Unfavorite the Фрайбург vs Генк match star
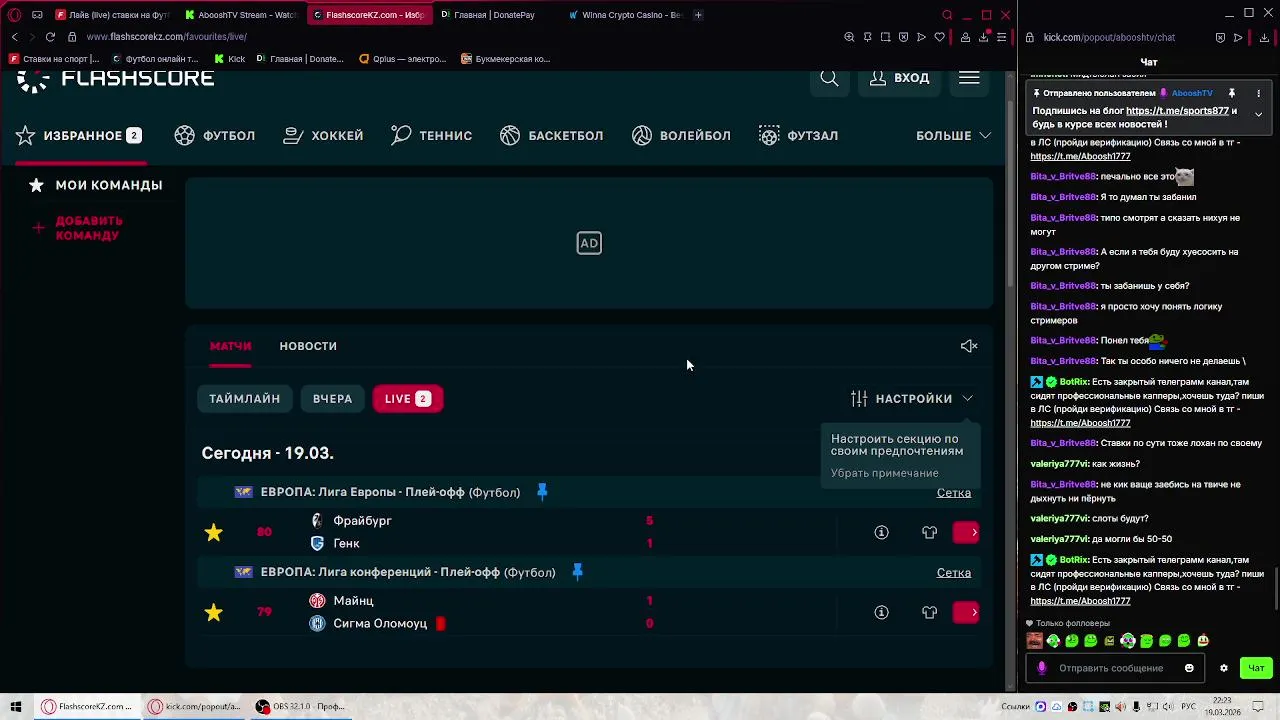 (214, 533)
